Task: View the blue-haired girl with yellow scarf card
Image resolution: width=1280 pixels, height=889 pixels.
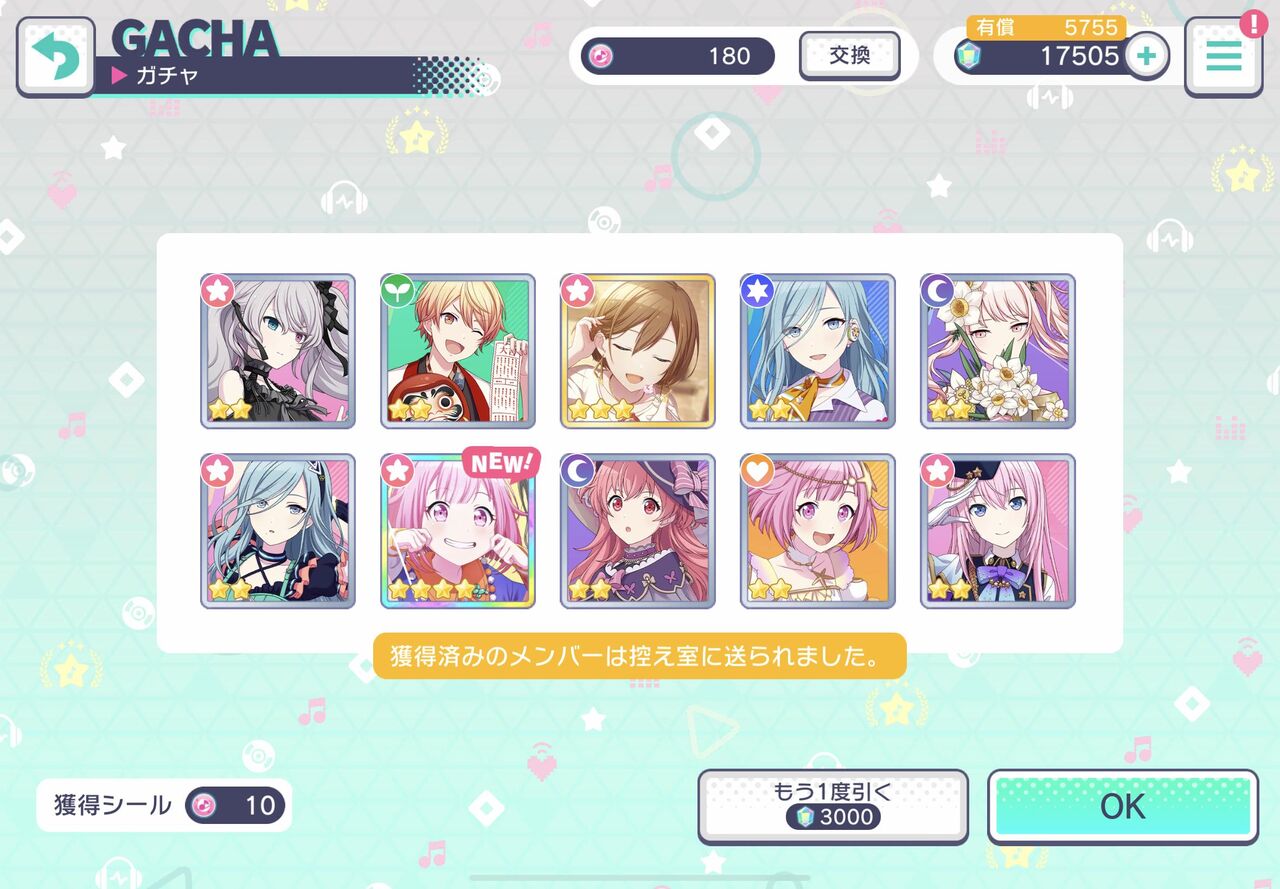Action: coord(818,351)
